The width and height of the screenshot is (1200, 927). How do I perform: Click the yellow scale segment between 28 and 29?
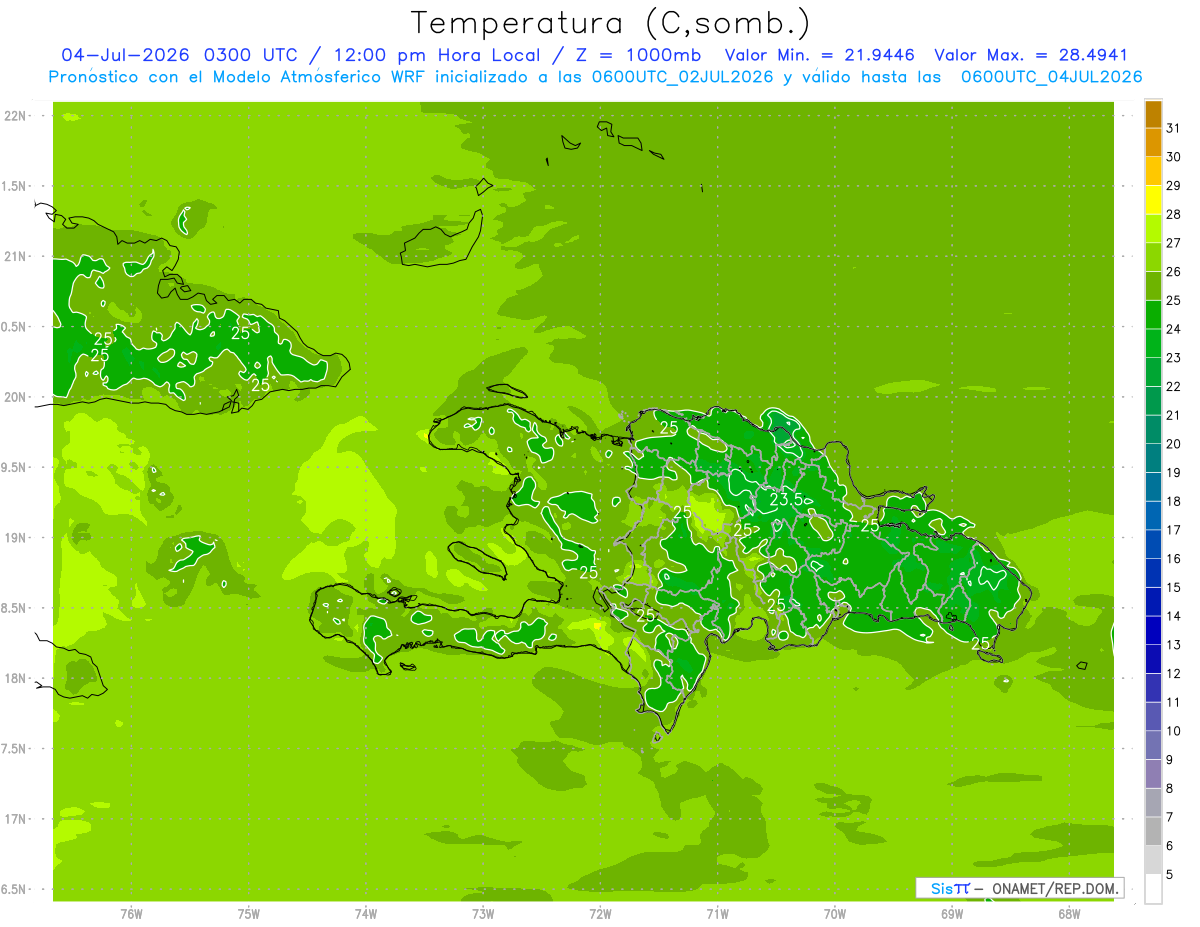point(1153,200)
